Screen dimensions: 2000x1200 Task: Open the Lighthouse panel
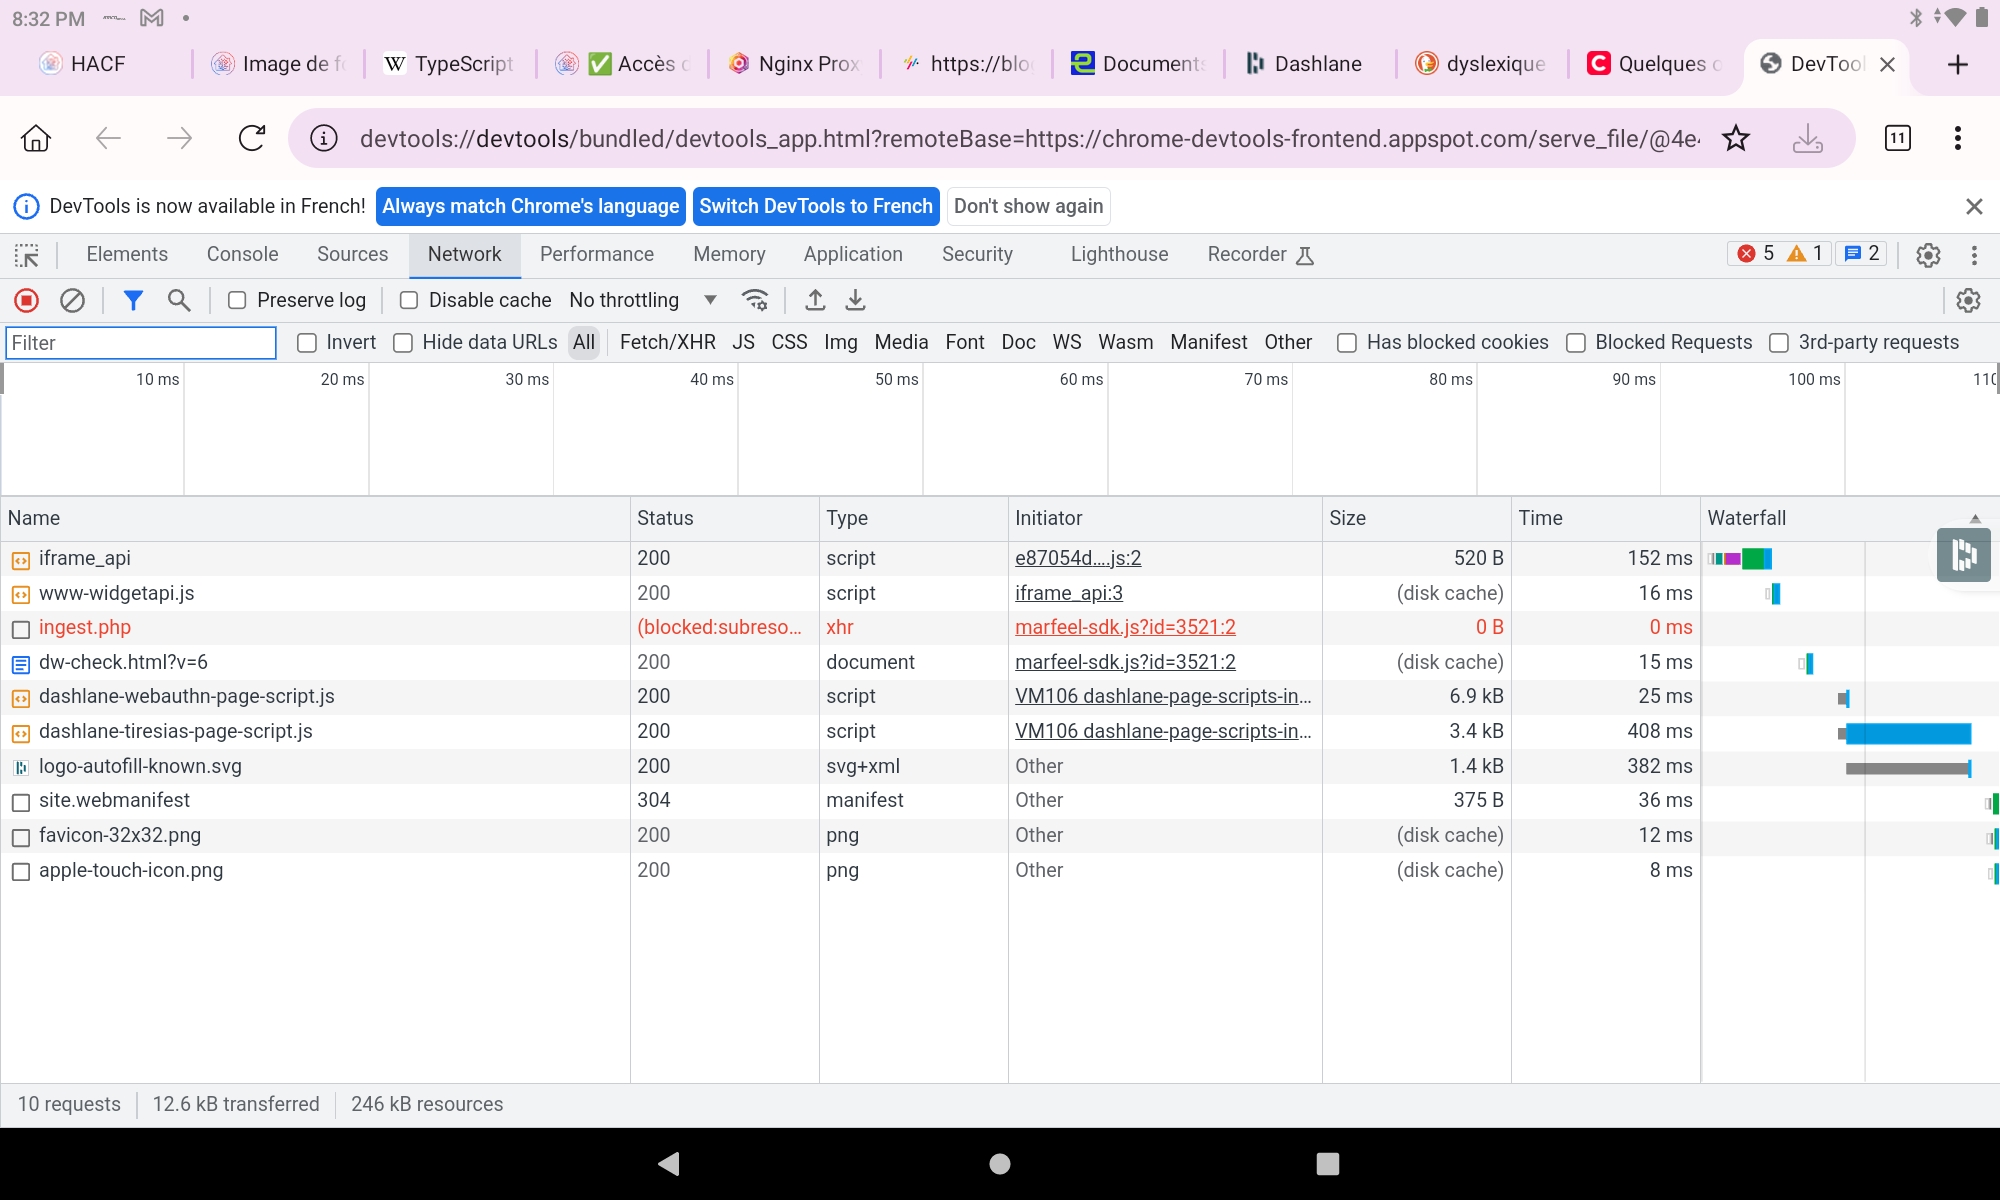tap(1119, 254)
